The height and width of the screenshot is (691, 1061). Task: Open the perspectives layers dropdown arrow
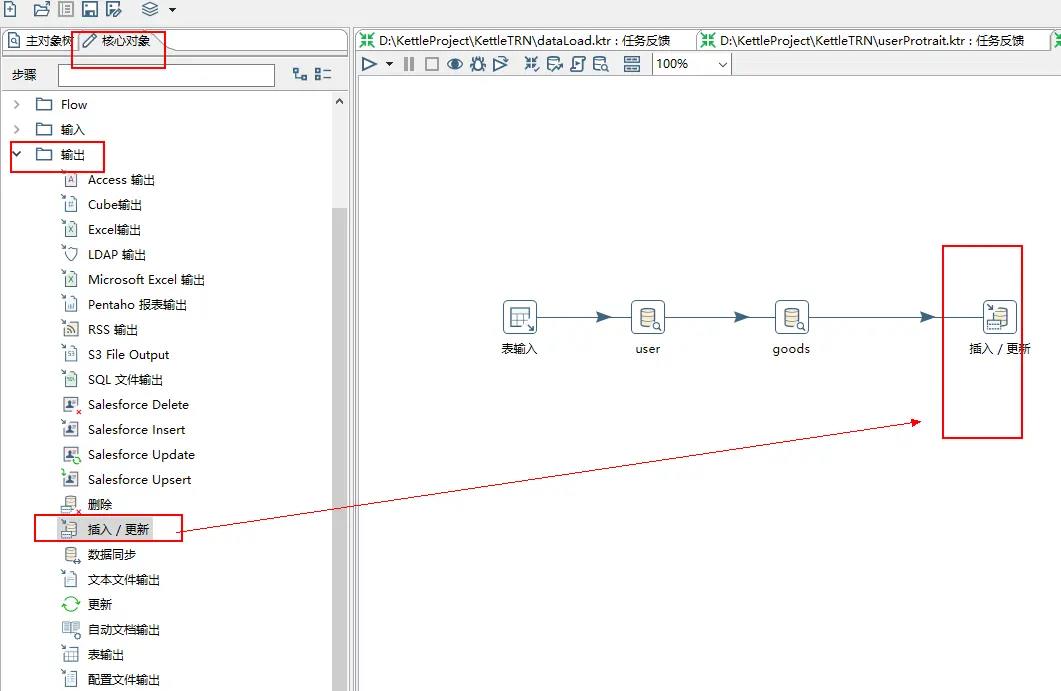172,10
